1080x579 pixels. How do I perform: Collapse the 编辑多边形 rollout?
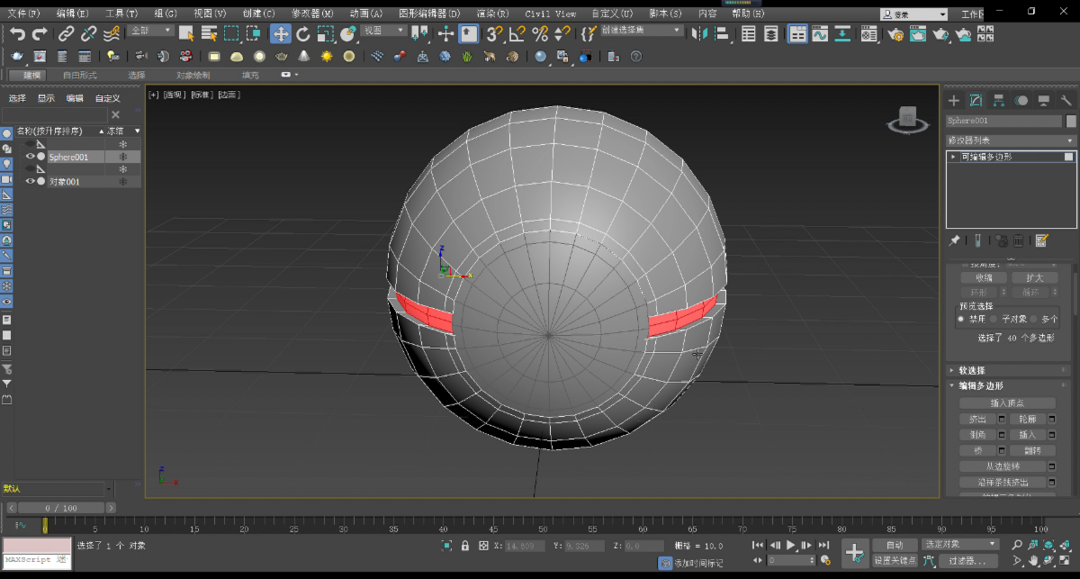(980, 386)
